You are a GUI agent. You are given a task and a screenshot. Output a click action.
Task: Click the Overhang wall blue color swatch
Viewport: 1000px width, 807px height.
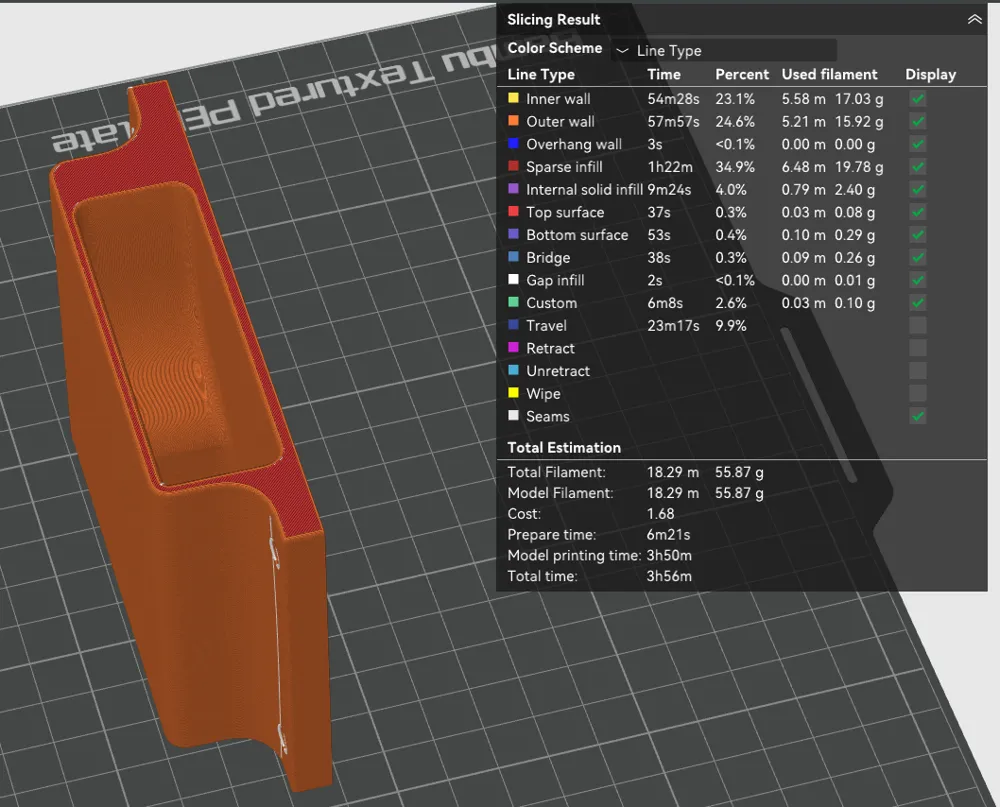(513, 144)
